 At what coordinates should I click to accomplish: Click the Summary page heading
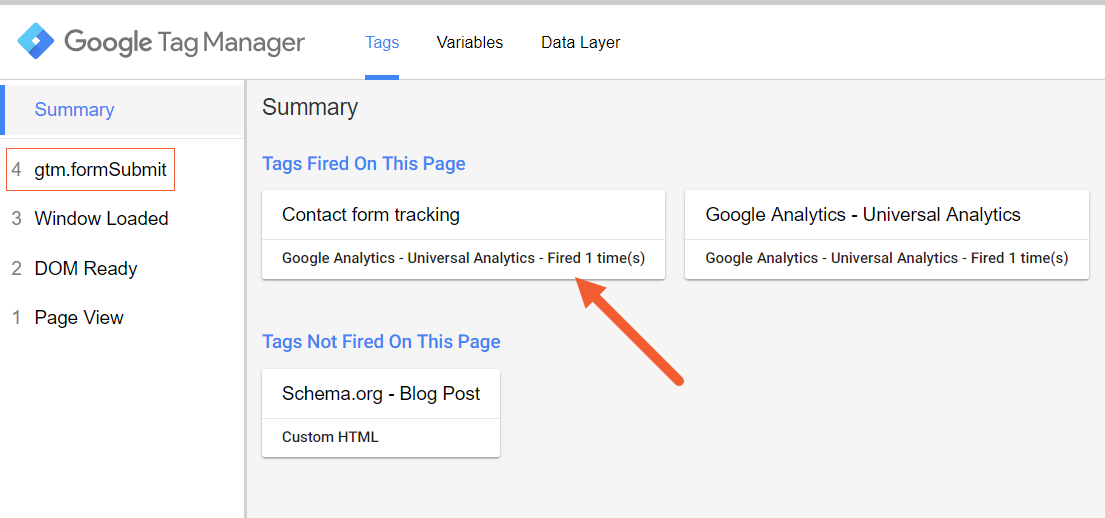pos(310,107)
